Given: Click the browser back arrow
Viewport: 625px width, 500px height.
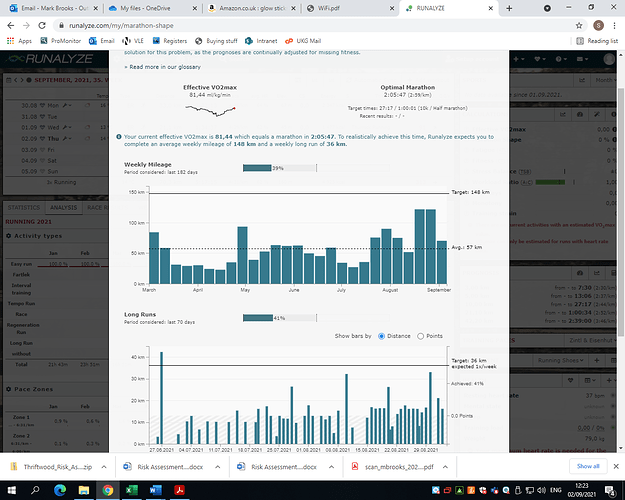Looking at the screenshot, I should (x=11, y=26).
